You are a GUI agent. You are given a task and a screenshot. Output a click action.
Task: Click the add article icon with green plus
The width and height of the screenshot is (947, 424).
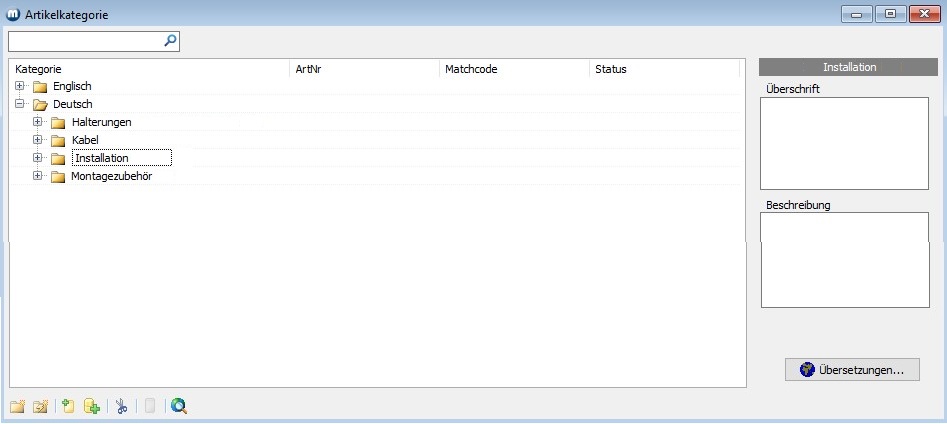coord(68,406)
